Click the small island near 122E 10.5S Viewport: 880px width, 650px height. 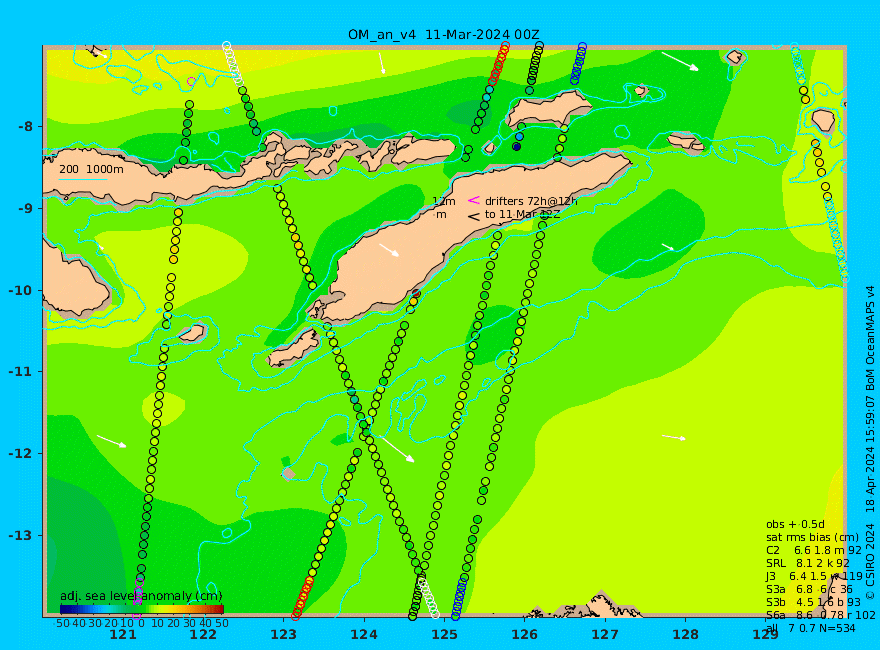[192, 332]
